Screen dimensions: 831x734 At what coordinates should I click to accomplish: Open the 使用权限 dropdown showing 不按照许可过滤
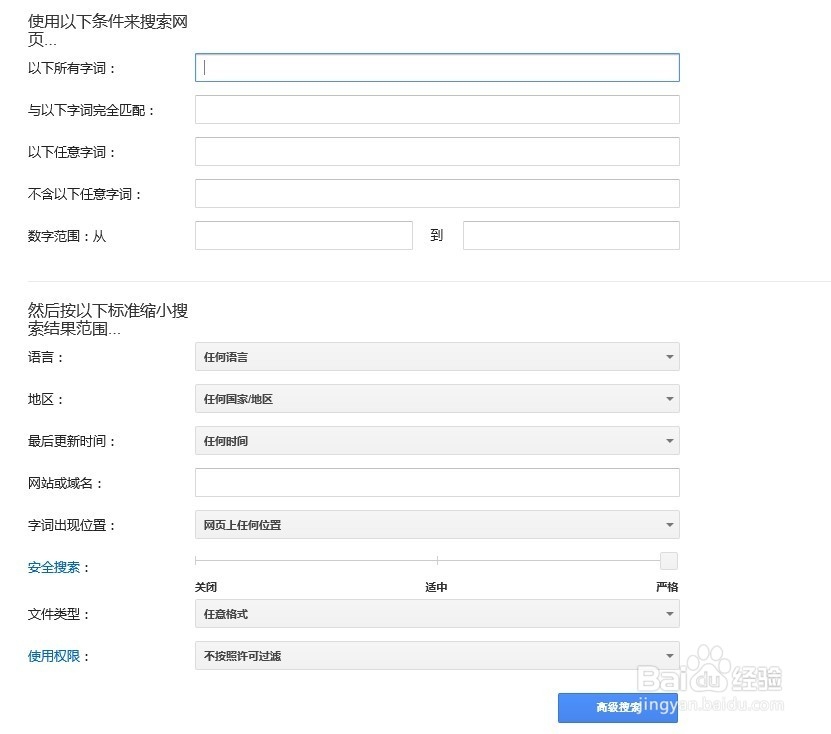436,656
